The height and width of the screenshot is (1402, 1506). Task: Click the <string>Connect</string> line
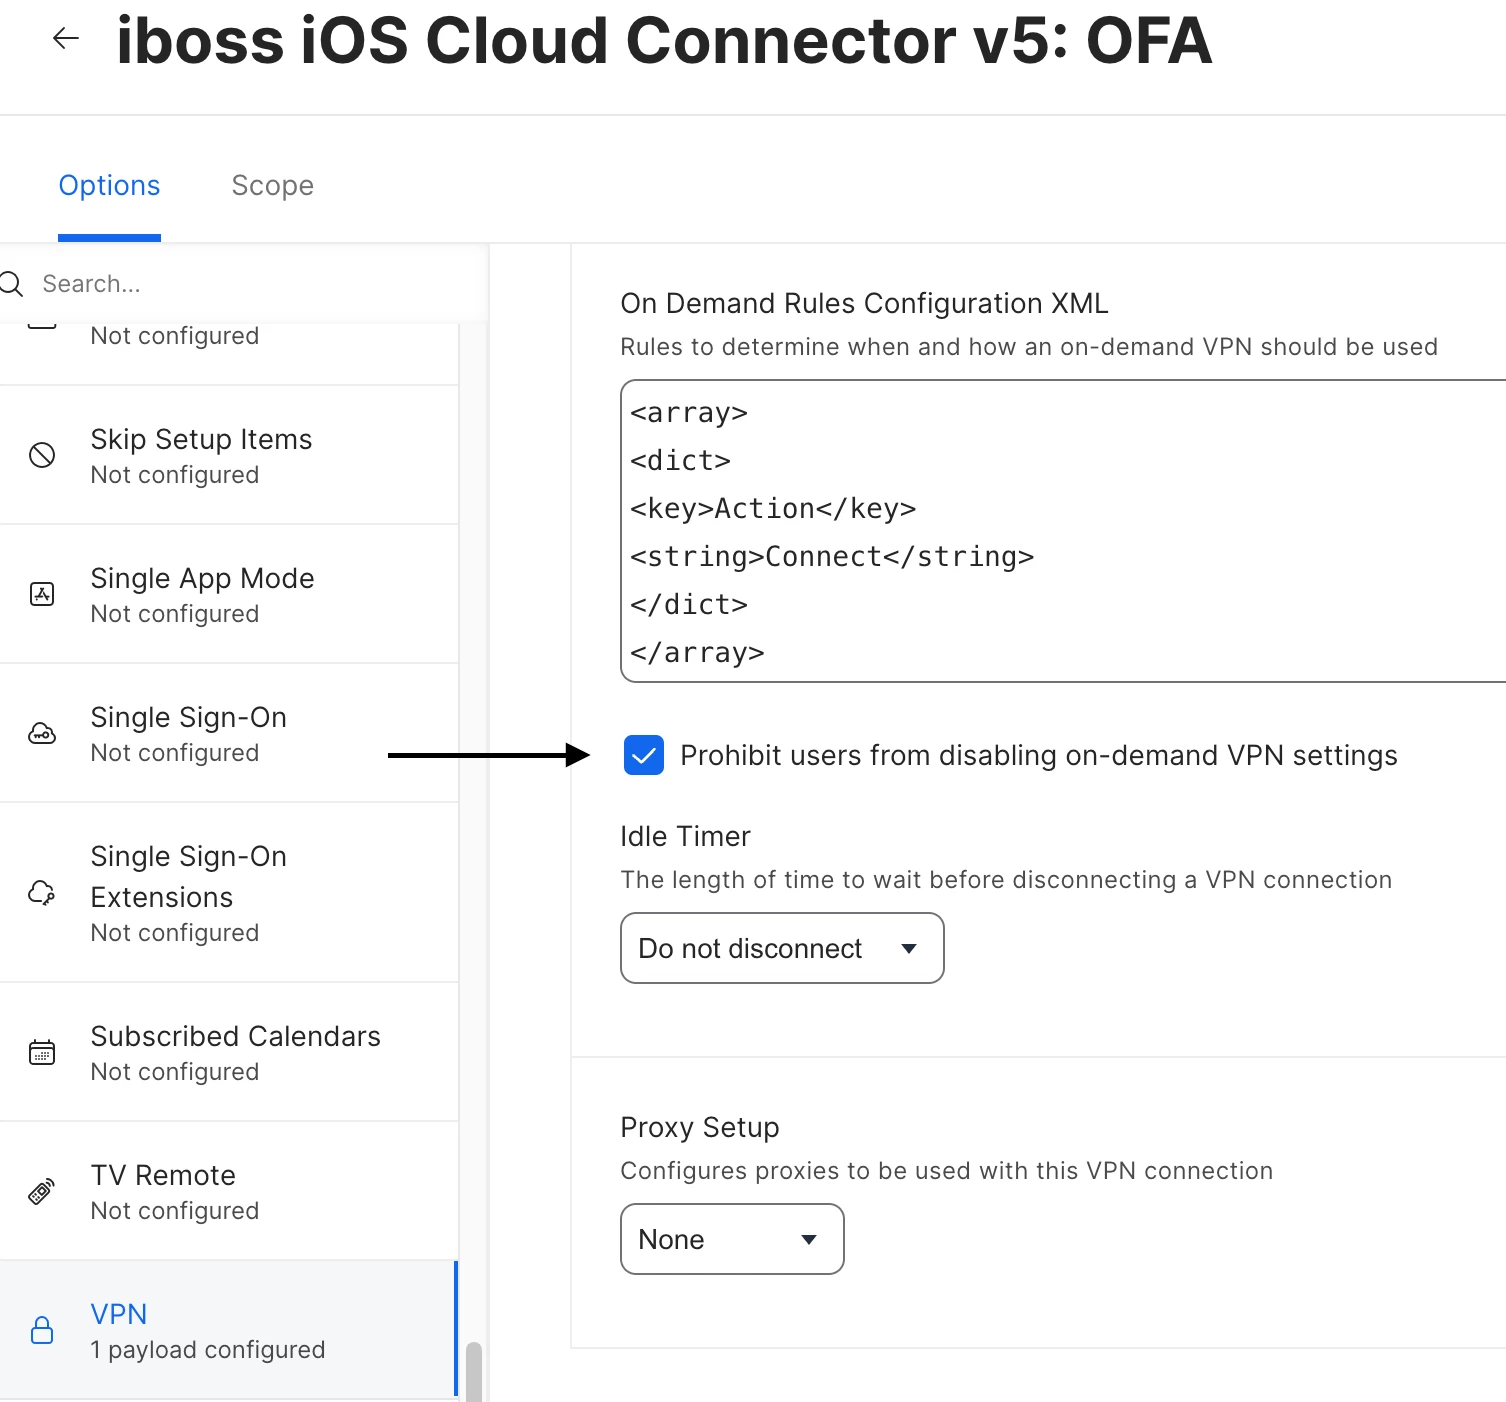point(832,556)
